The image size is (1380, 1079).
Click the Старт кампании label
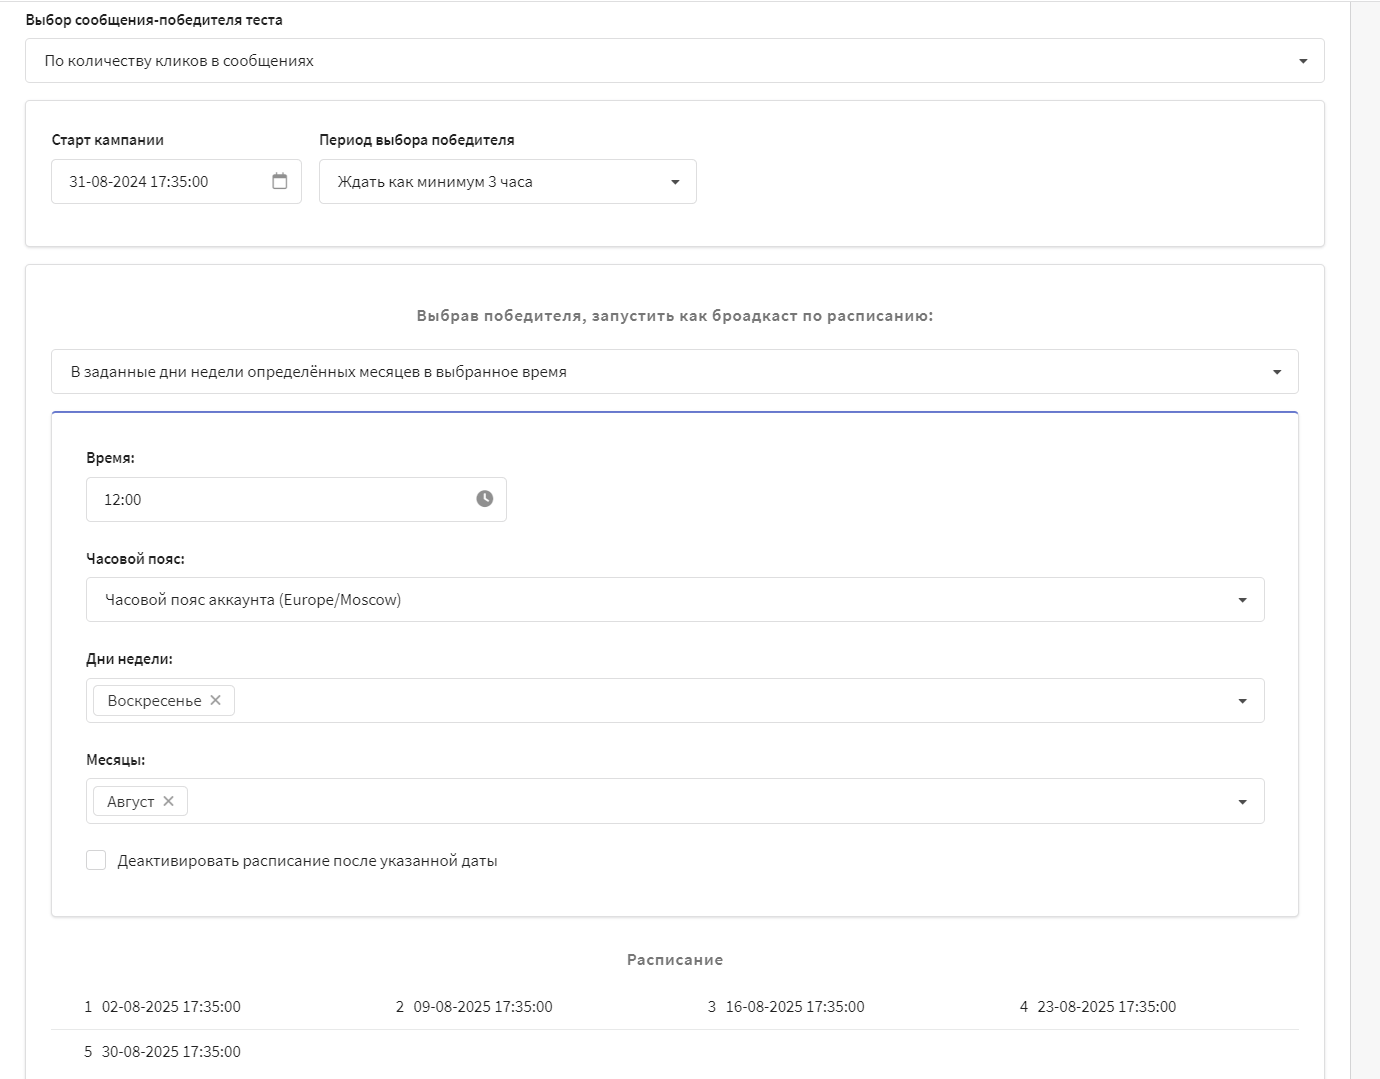click(108, 140)
